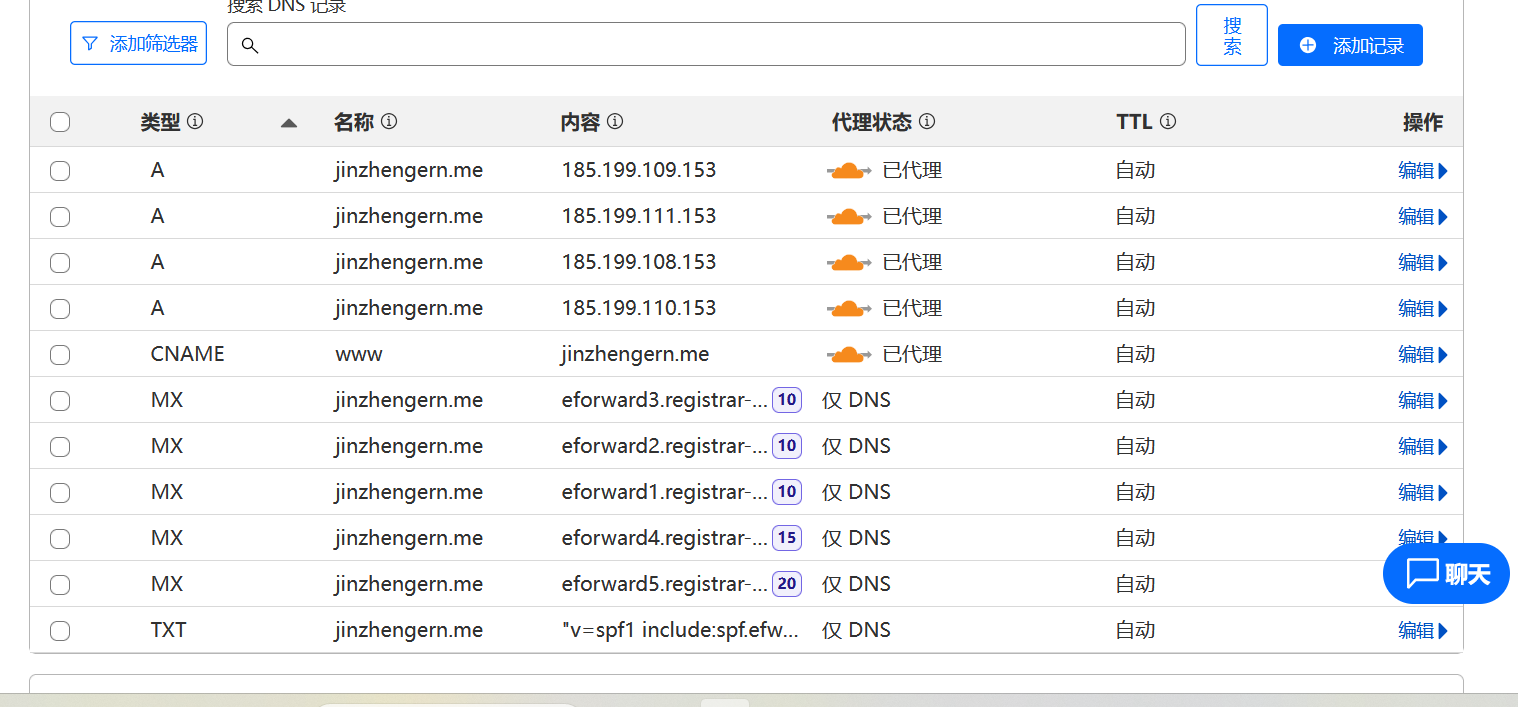Click 编辑 link for the TXT record

[x=1423, y=630]
